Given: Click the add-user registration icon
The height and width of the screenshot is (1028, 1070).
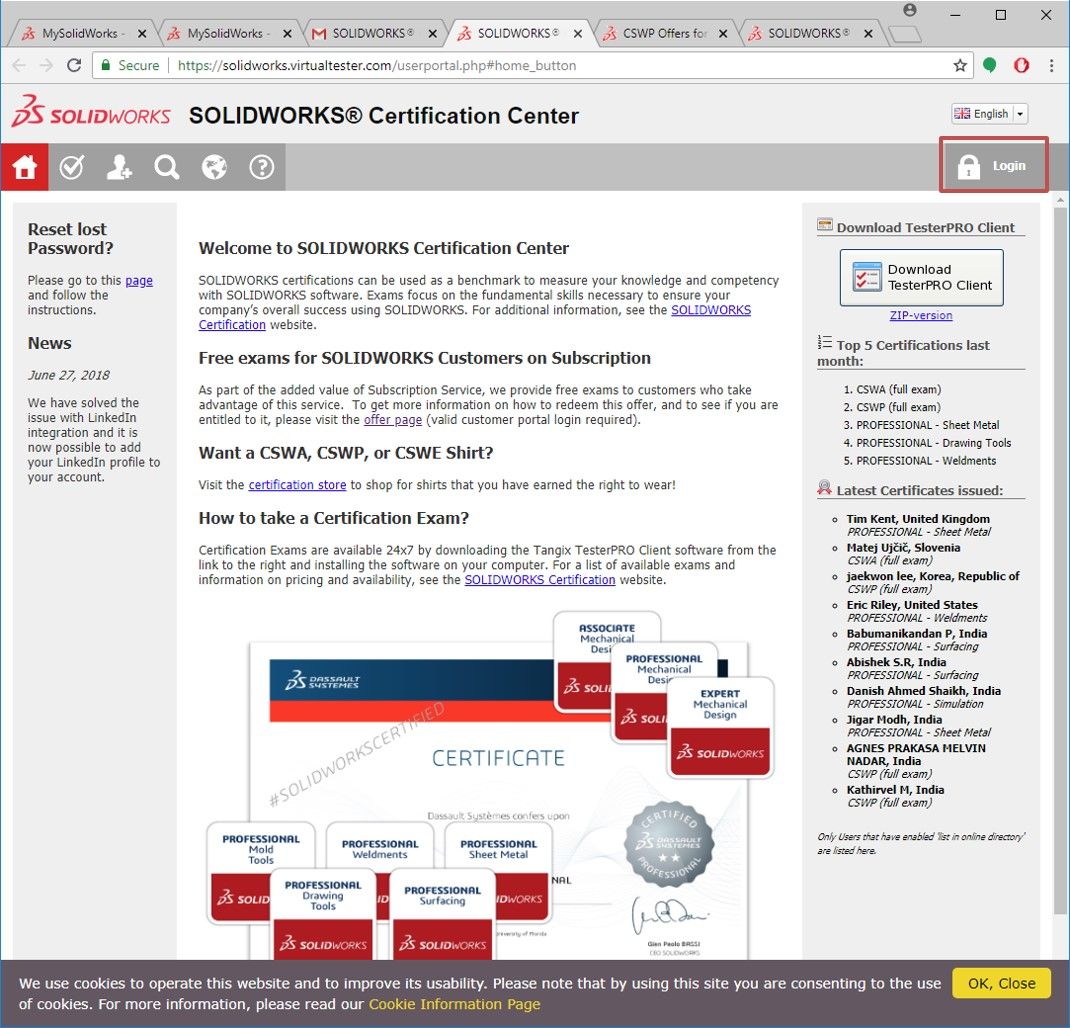Looking at the screenshot, I should coord(119,167).
